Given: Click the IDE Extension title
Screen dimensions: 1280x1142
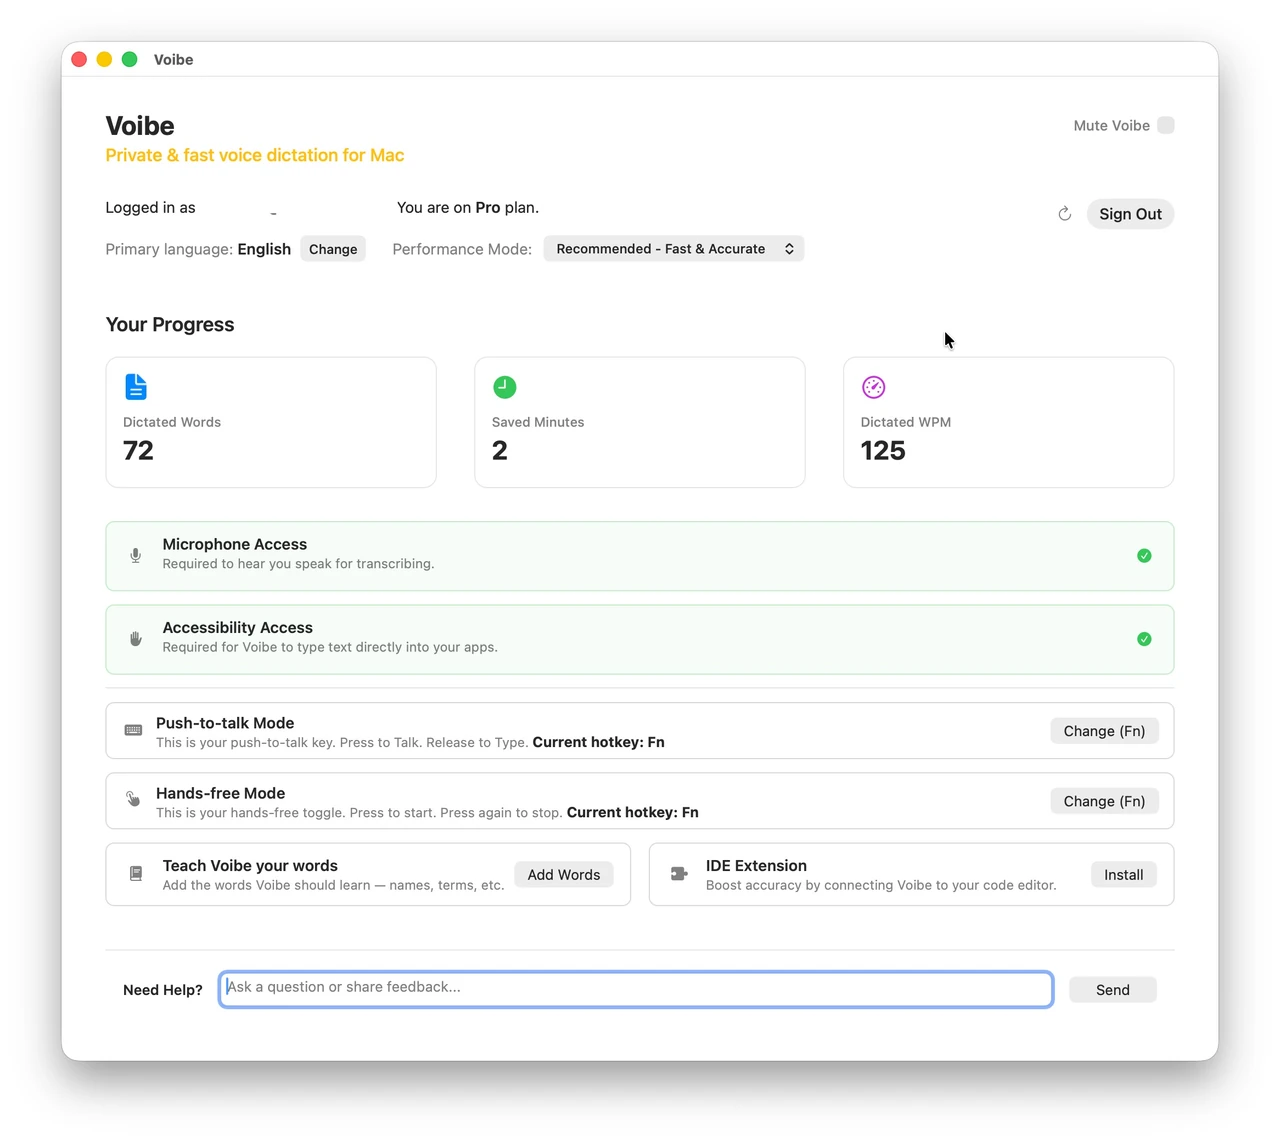Looking at the screenshot, I should tap(756, 866).
